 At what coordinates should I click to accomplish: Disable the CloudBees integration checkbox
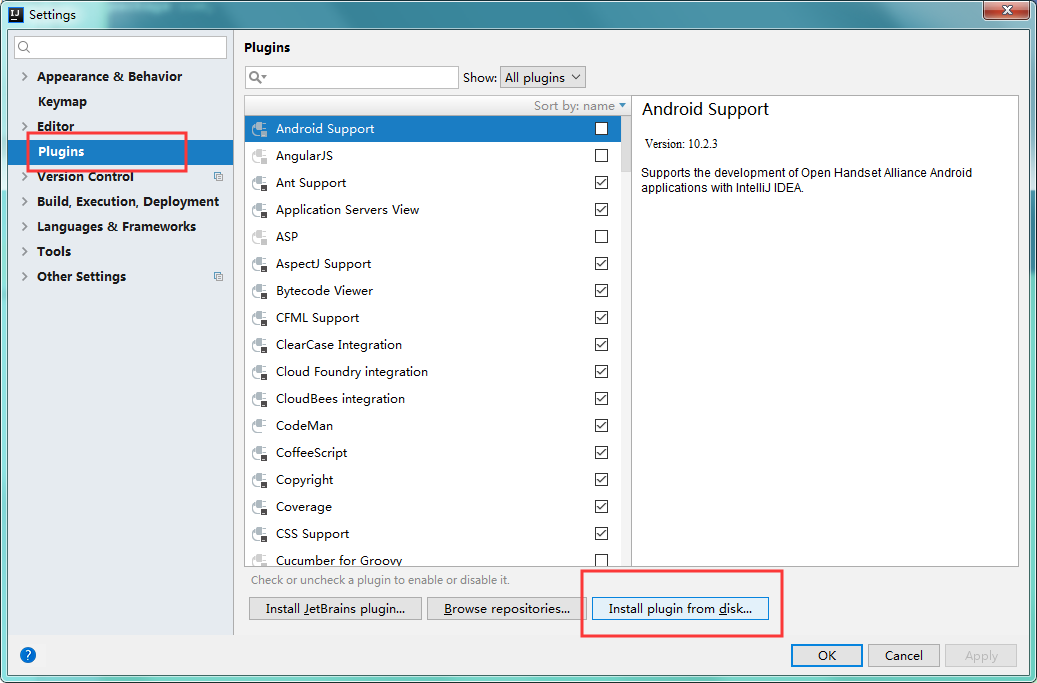(601, 399)
